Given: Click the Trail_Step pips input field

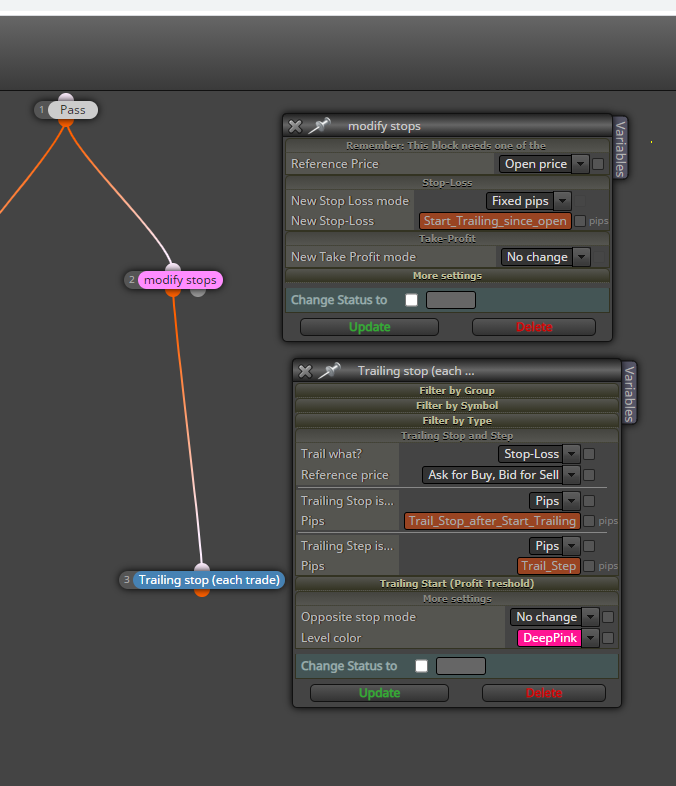Looking at the screenshot, I should tap(549, 566).
